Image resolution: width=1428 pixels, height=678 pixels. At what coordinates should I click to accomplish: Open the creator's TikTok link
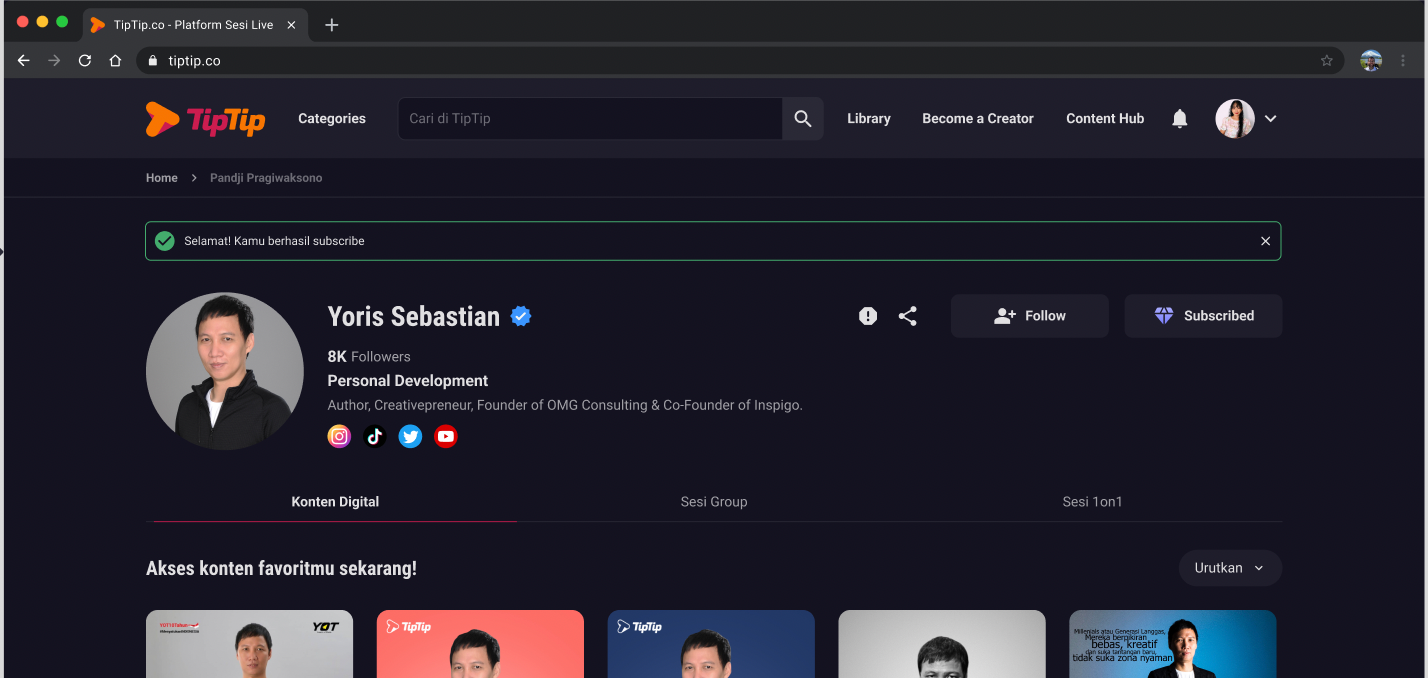[375, 436]
